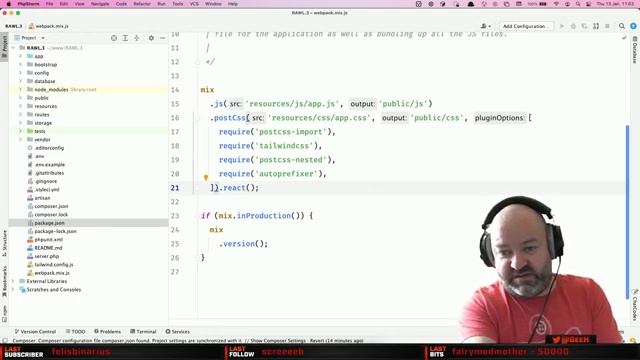
Task: Click the Run with Coverage icon
Action: pyautogui.click(x=584, y=26)
